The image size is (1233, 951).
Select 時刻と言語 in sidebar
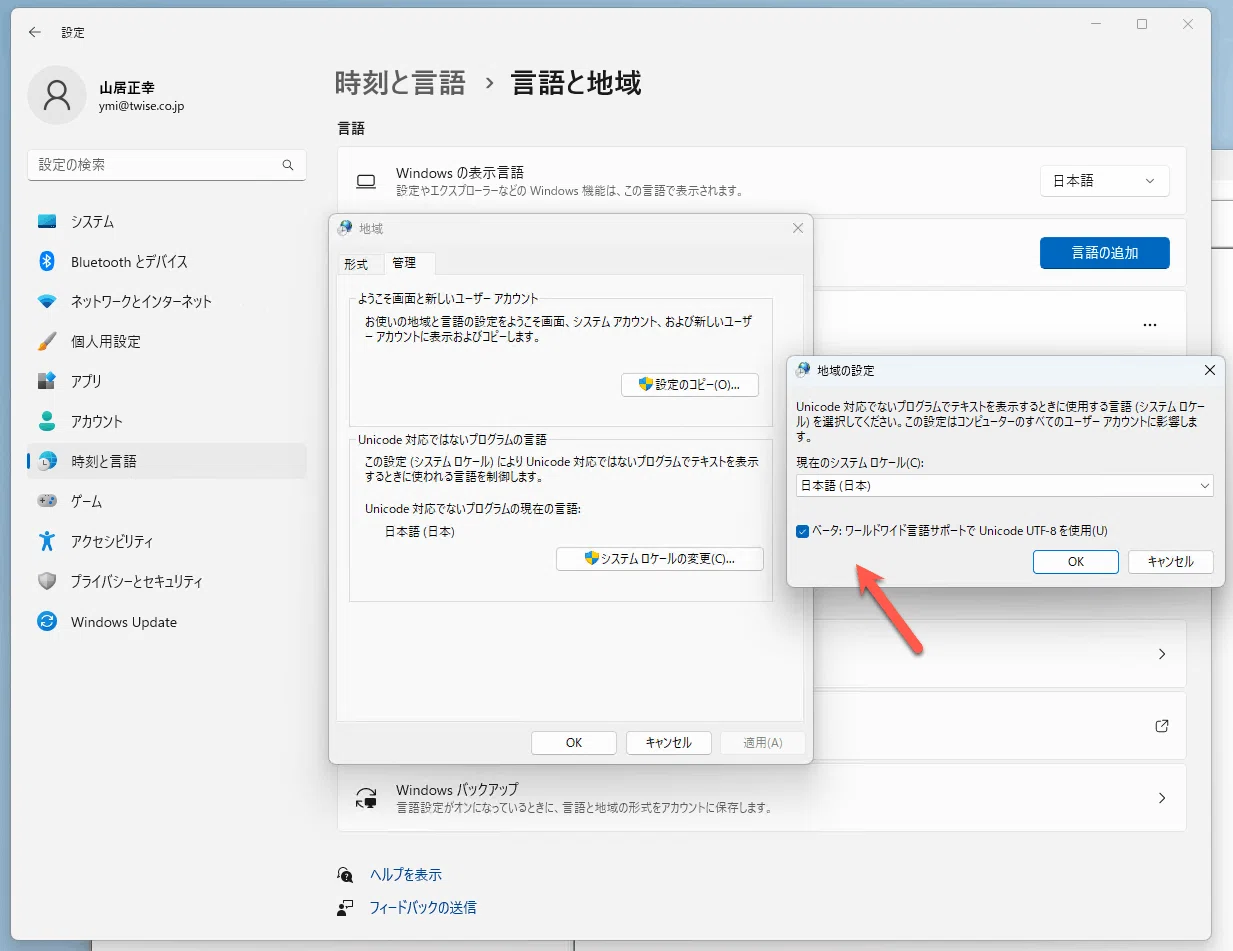[x=167, y=462]
